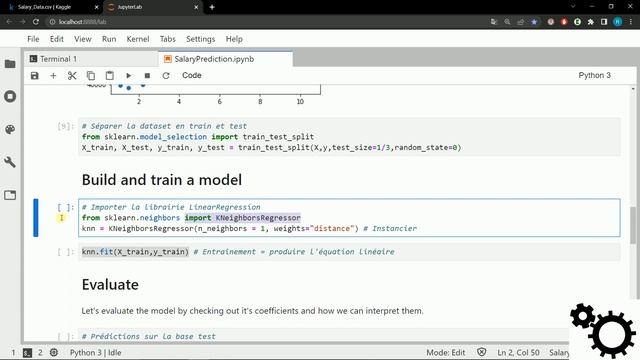
Task: Close the JupyterLab browser tab
Action: (x=196, y=7)
